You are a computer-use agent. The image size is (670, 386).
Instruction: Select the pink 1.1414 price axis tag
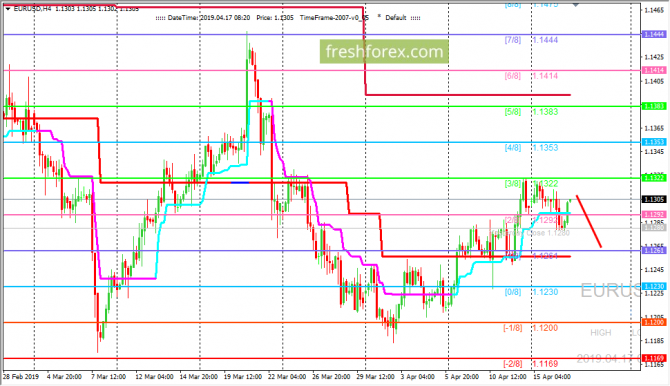[653, 70]
